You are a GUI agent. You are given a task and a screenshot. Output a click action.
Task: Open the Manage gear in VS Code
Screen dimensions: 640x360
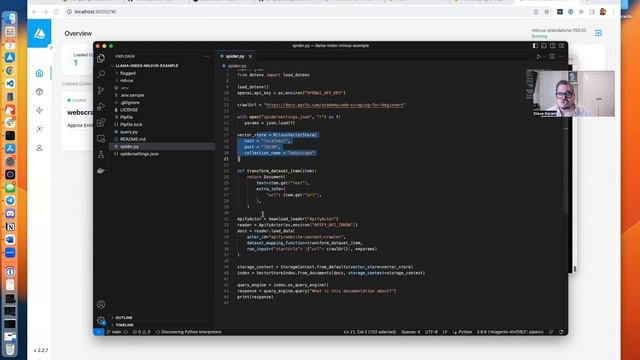(101, 320)
